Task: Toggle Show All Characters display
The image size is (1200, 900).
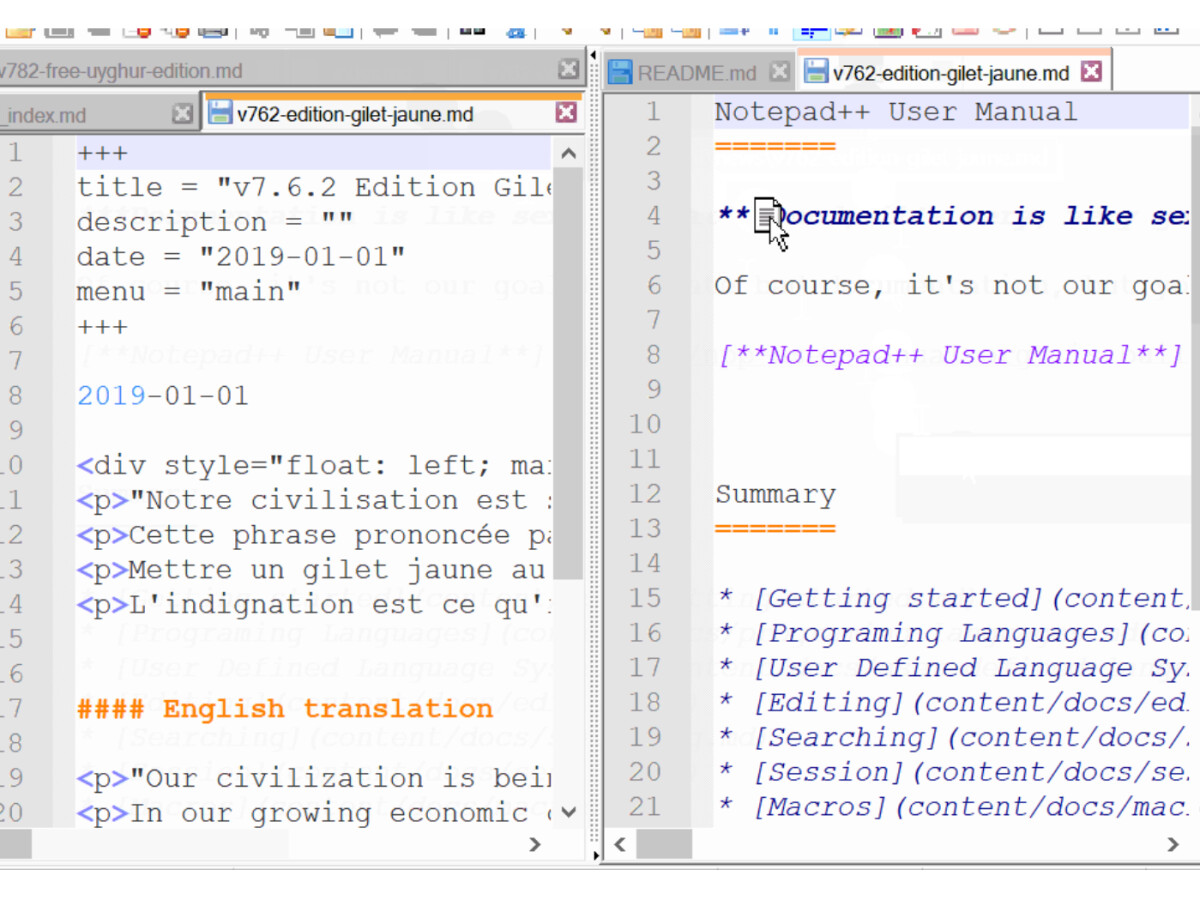Action: click(772, 31)
